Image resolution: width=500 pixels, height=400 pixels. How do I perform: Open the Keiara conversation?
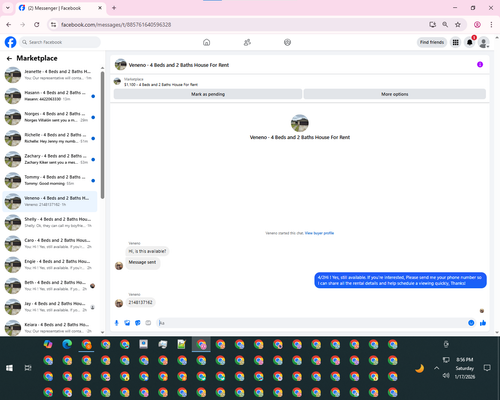click(x=50, y=328)
